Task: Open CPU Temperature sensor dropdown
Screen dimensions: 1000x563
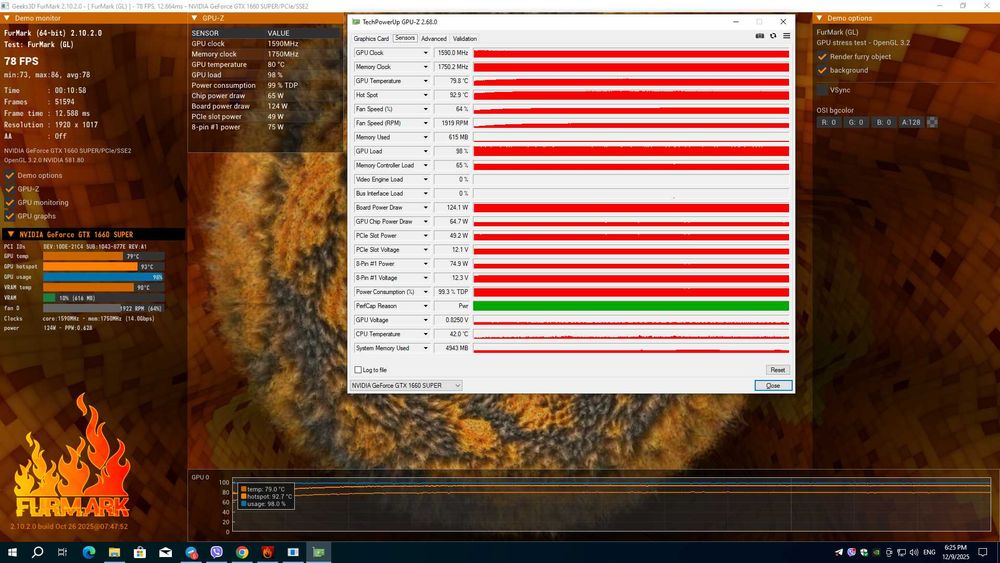Action: (x=425, y=334)
